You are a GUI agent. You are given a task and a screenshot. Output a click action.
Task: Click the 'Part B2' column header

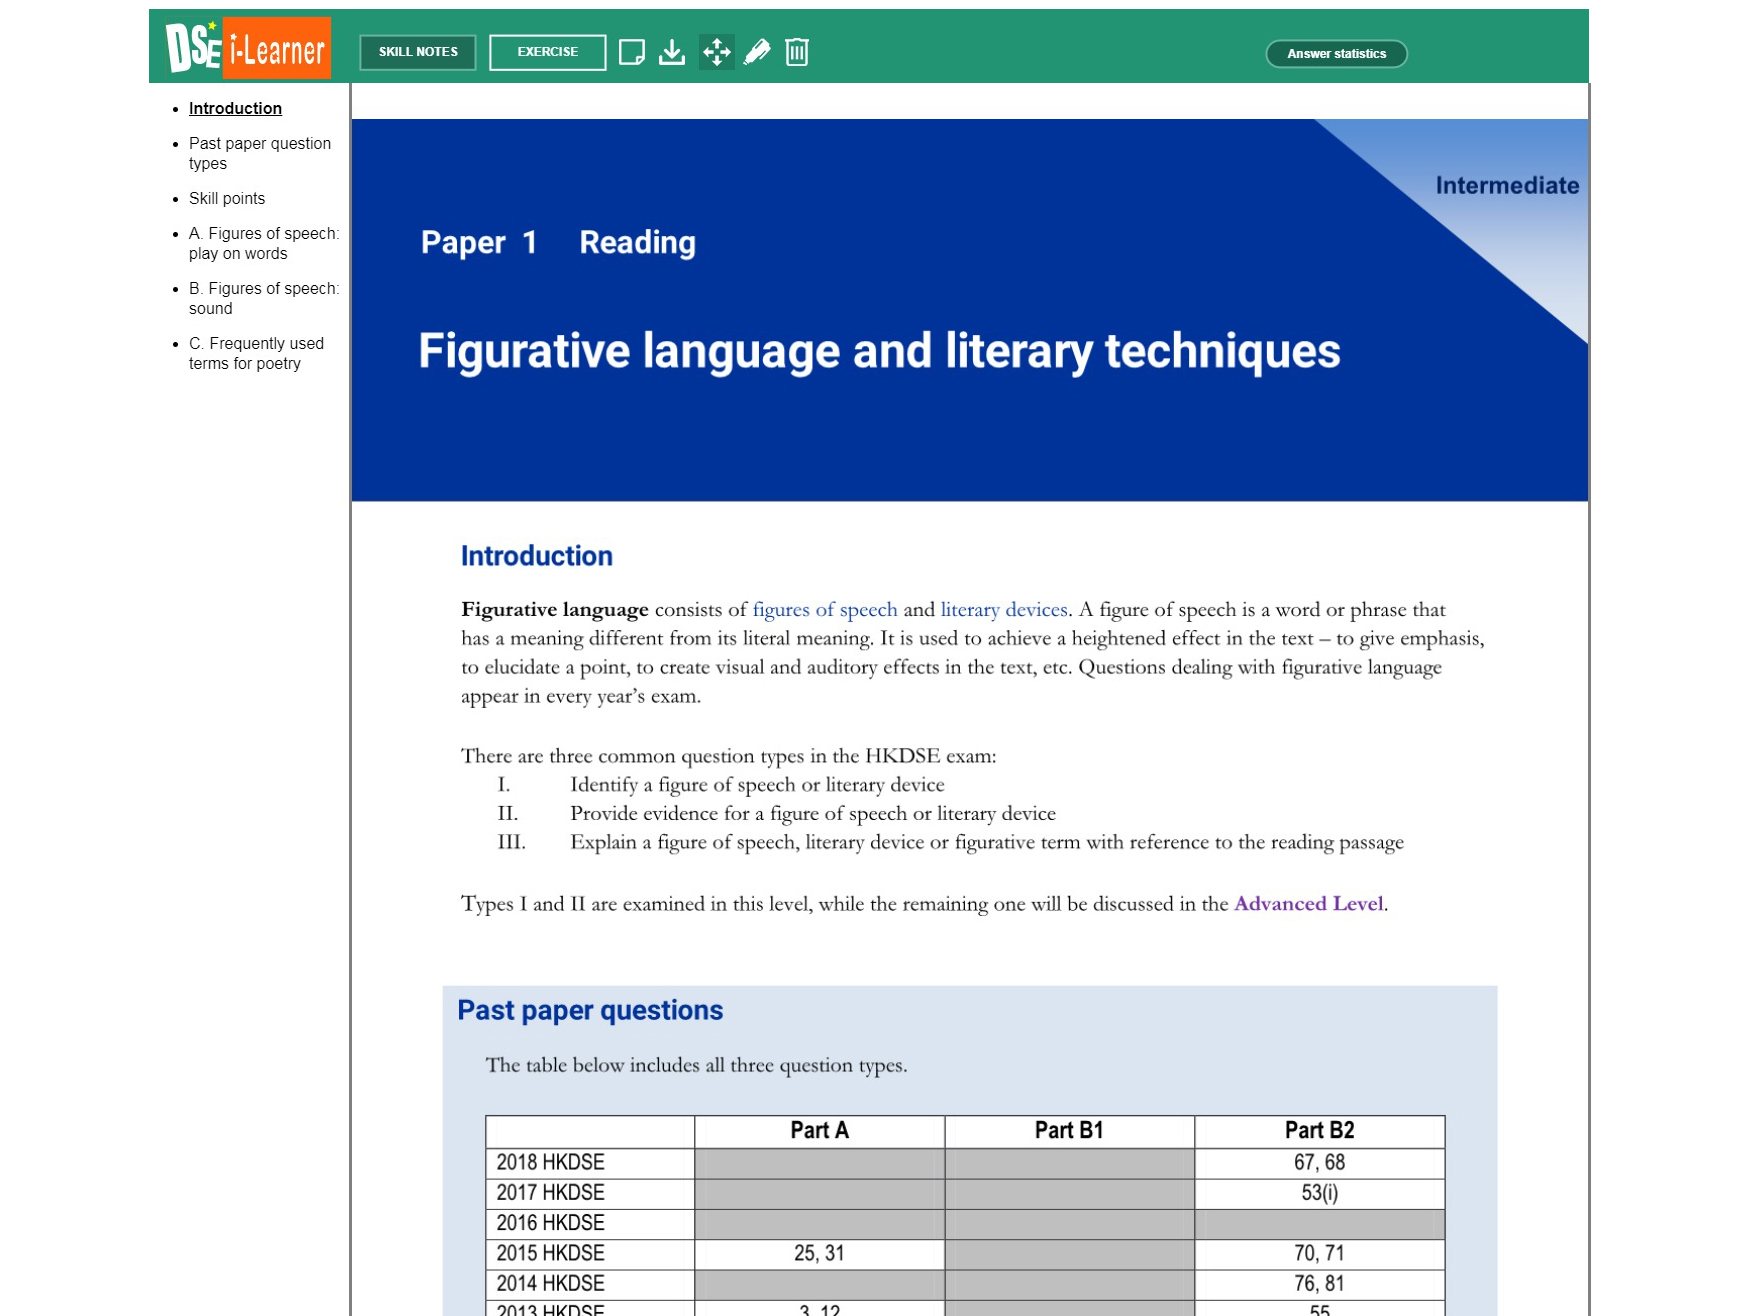(x=1319, y=1130)
